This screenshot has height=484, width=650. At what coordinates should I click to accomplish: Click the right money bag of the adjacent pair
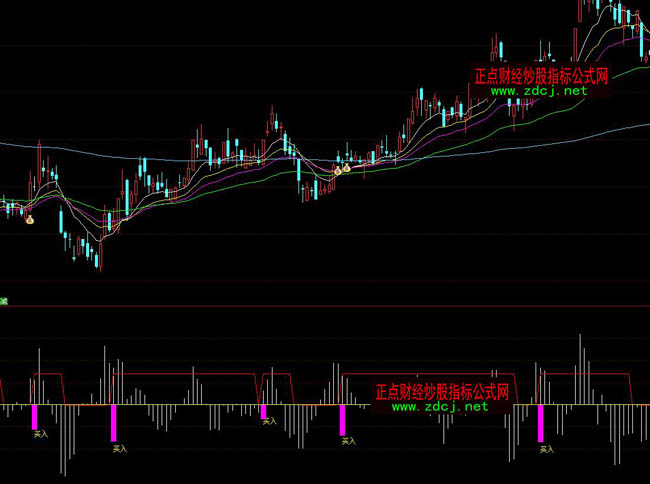coord(346,169)
